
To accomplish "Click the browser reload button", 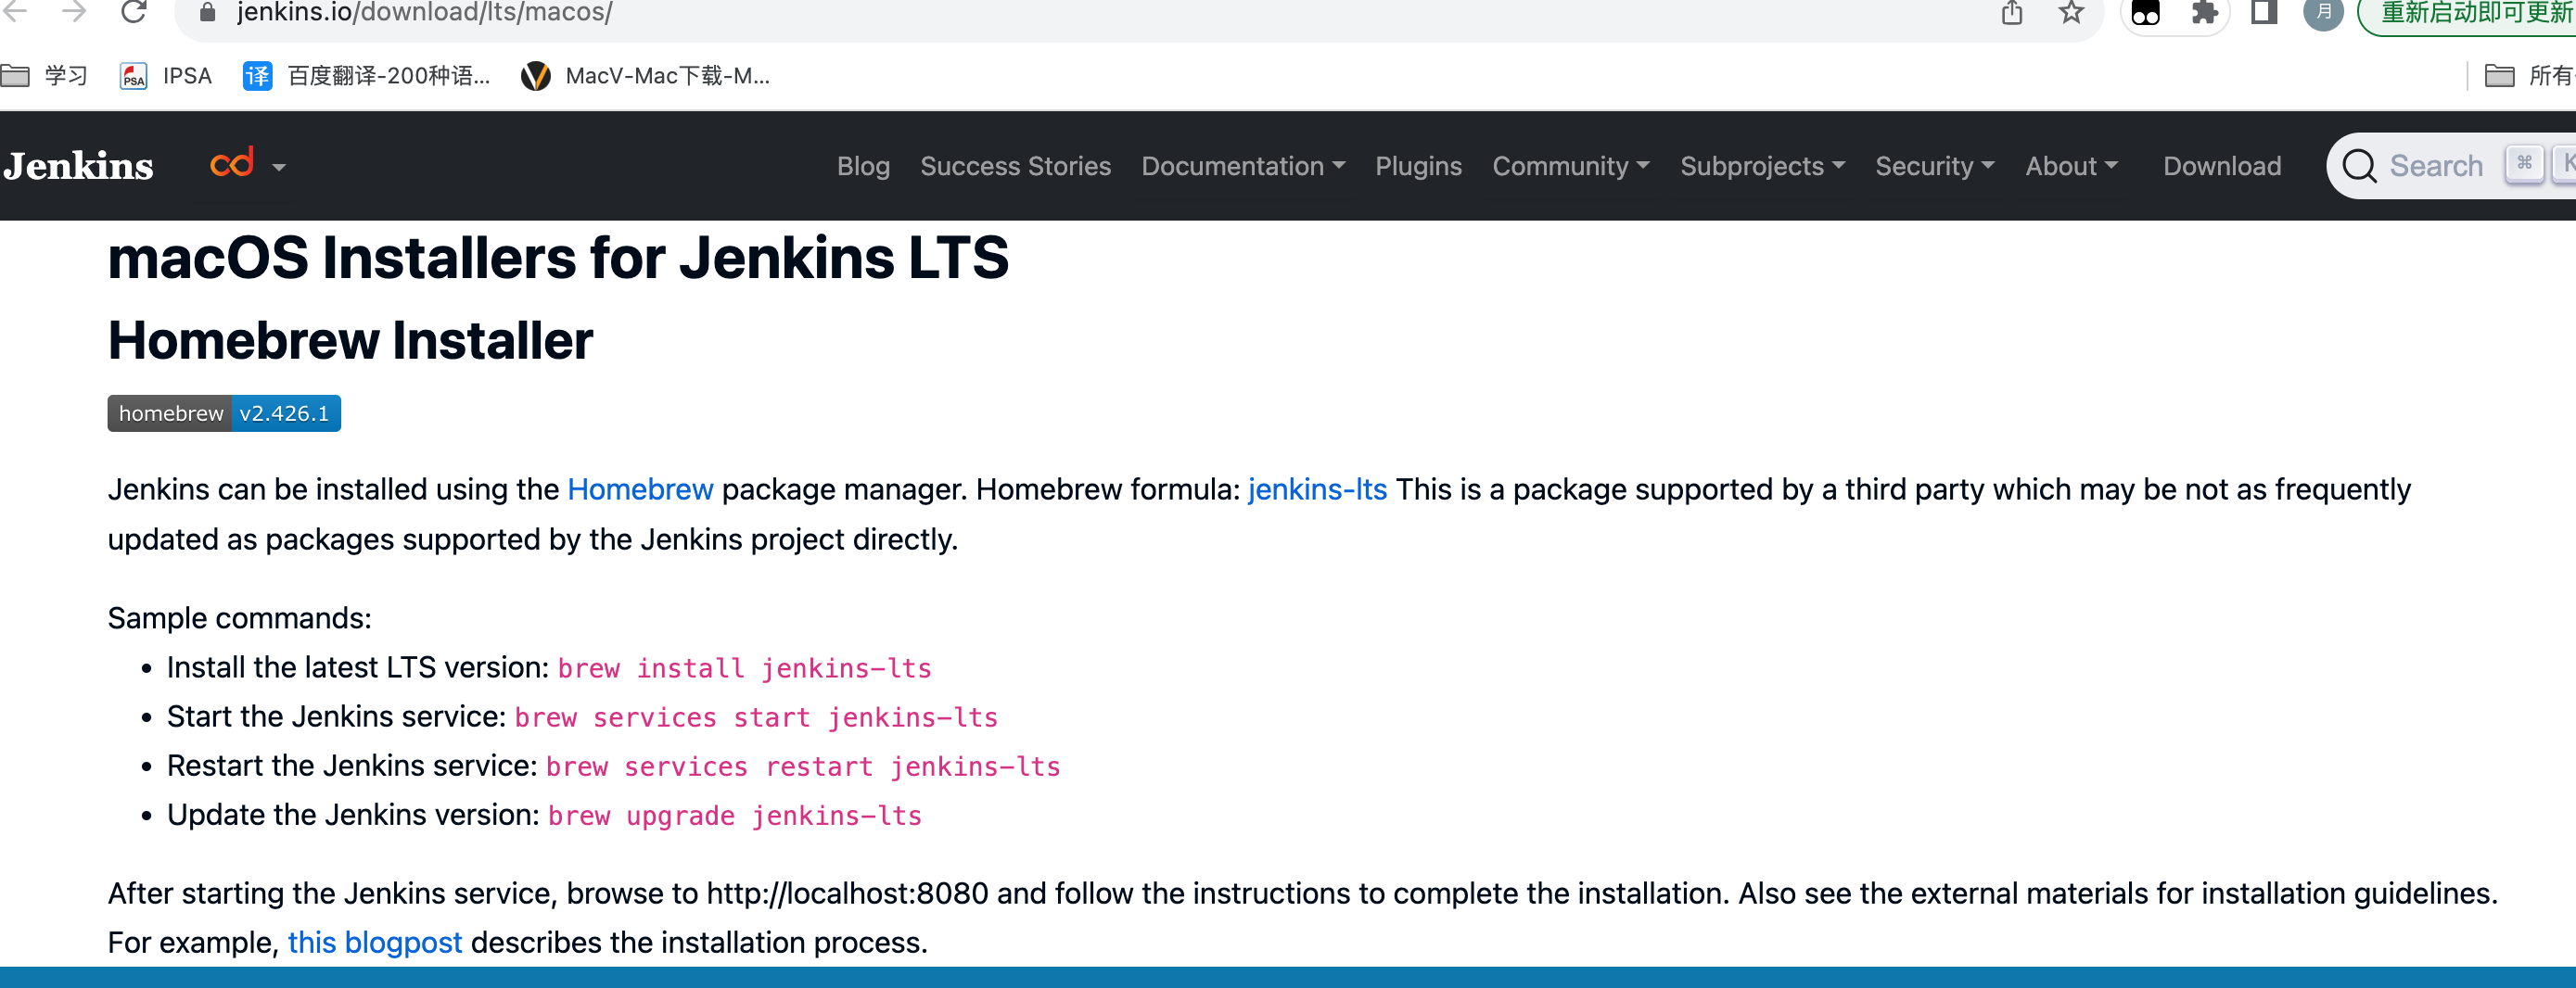I will click(134, 12).
